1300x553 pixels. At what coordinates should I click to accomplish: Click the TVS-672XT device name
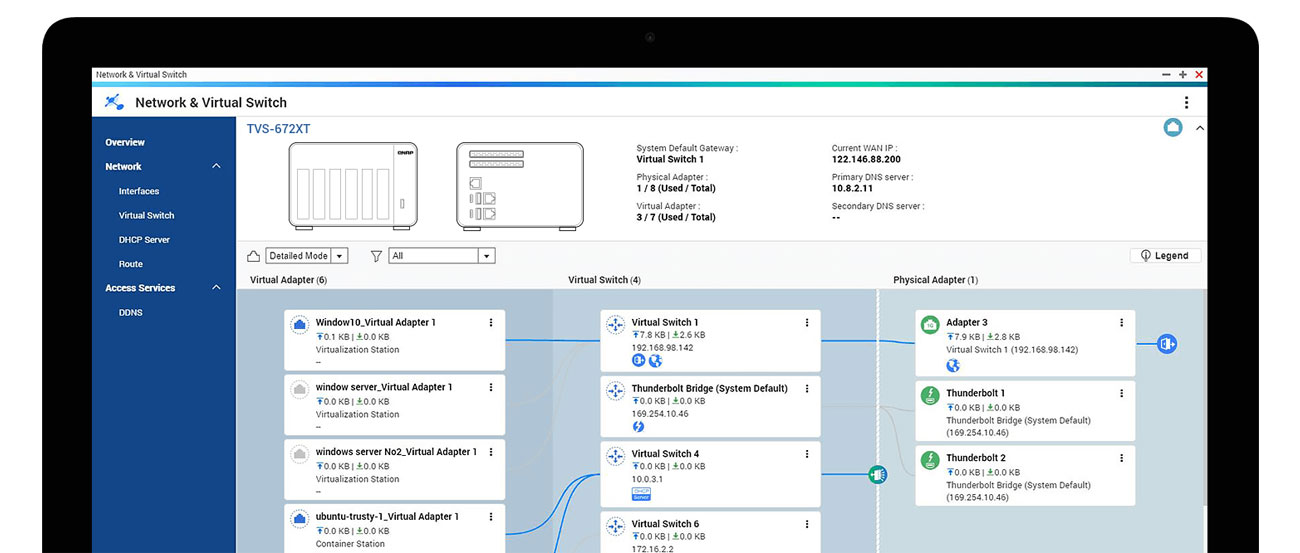coord(279,129)
